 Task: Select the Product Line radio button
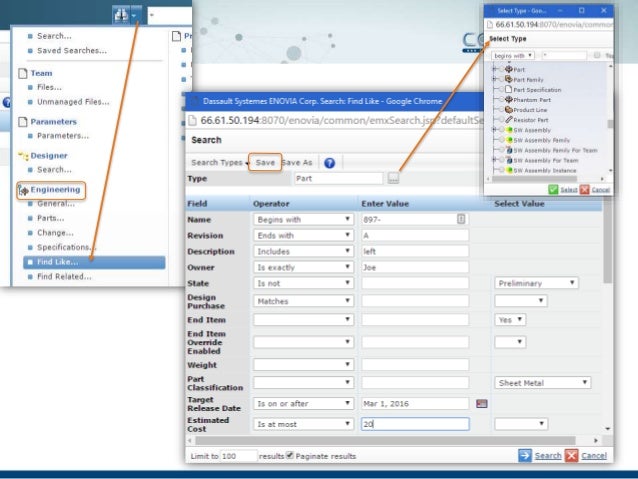[501, 110]
